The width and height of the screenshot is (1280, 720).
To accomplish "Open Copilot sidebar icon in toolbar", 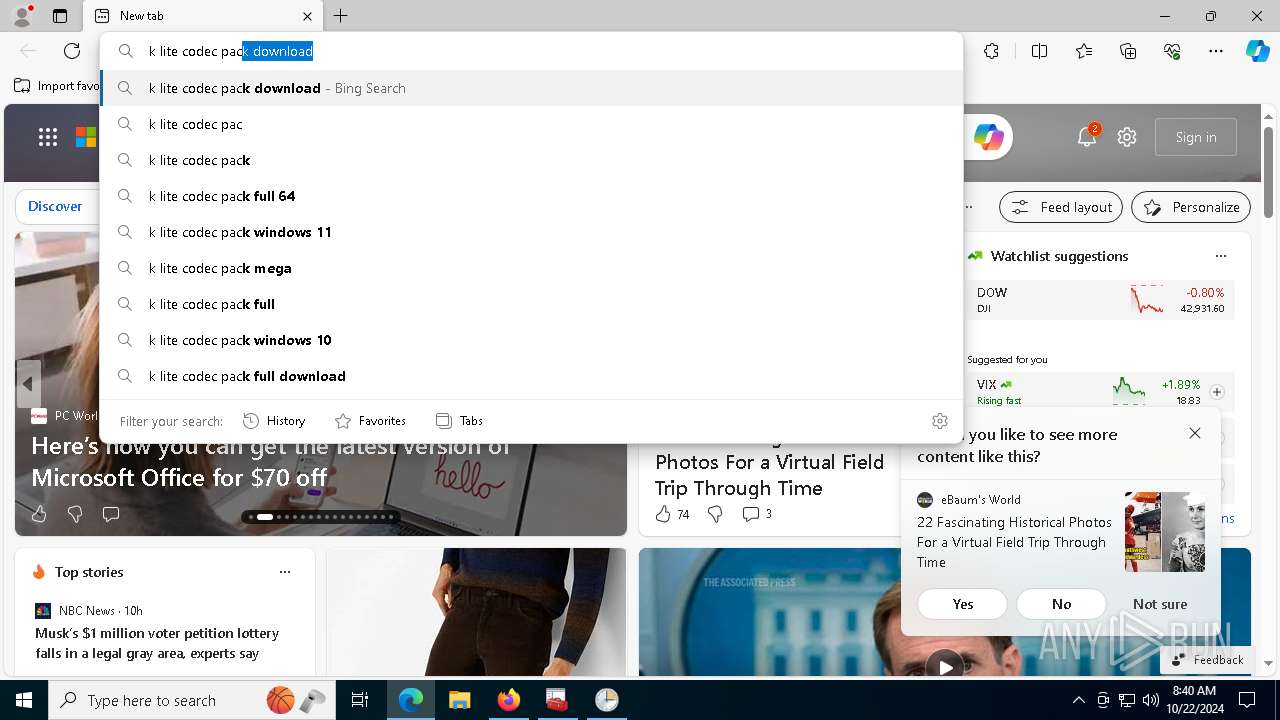I will point(1257,51).
